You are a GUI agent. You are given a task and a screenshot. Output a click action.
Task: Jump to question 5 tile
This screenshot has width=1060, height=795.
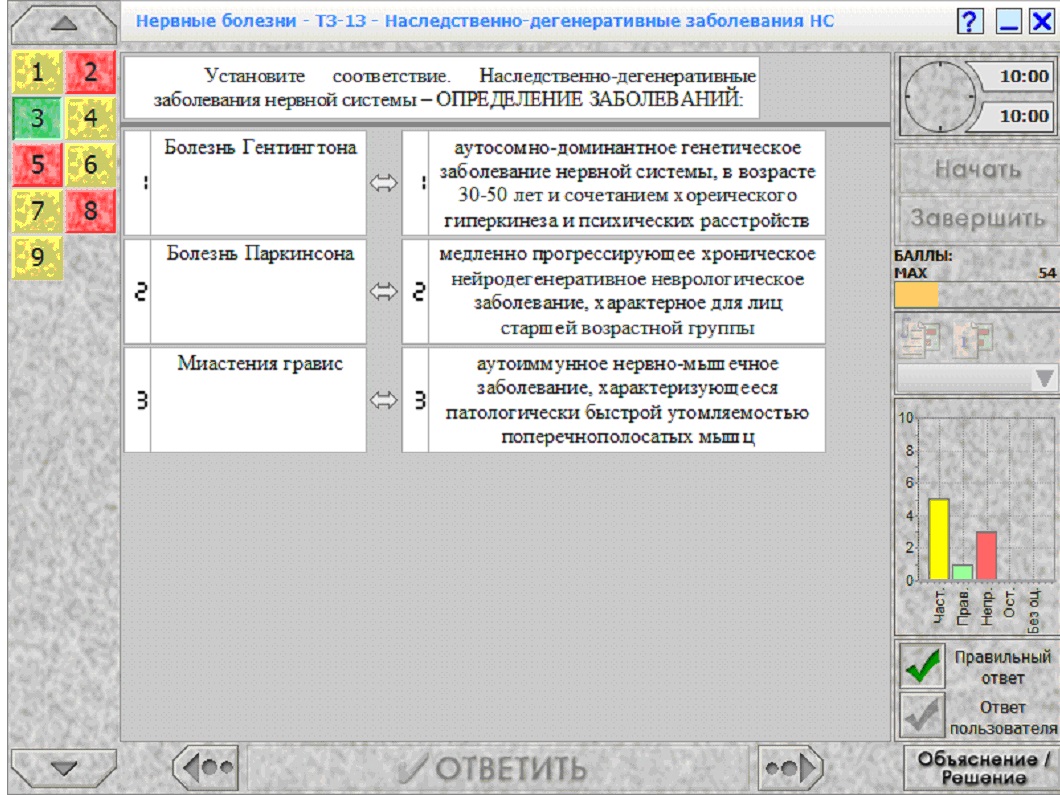(x=37, y=164)
